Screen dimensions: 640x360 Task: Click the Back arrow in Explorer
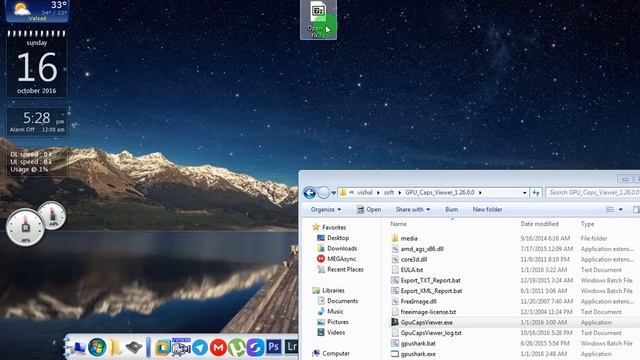309,193
